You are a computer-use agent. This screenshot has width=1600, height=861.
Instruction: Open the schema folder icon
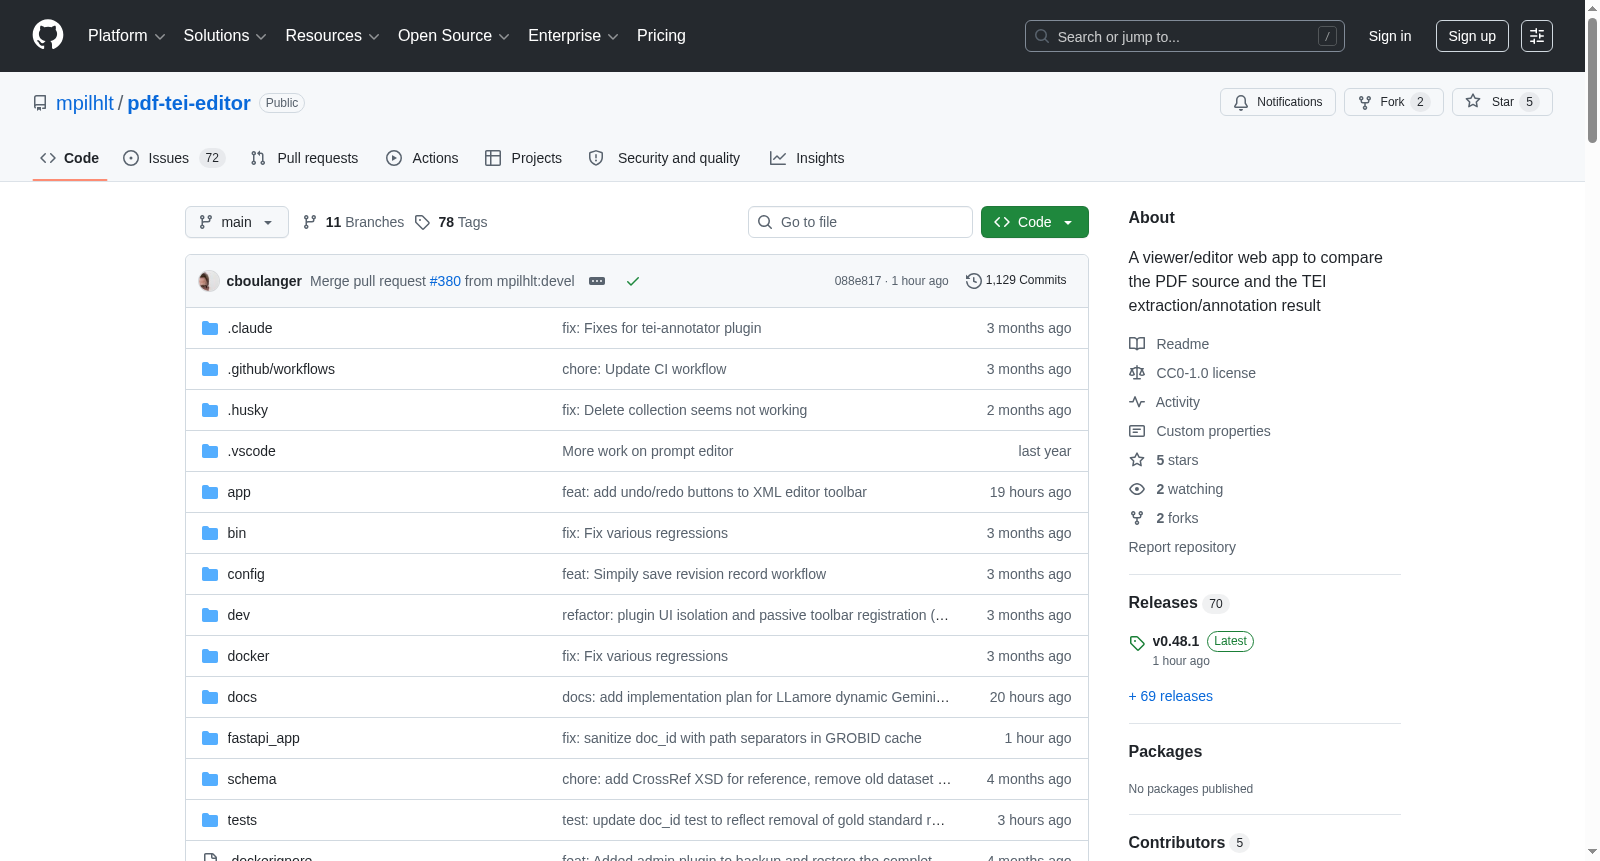pyautogui.click(x=210, y=779)
